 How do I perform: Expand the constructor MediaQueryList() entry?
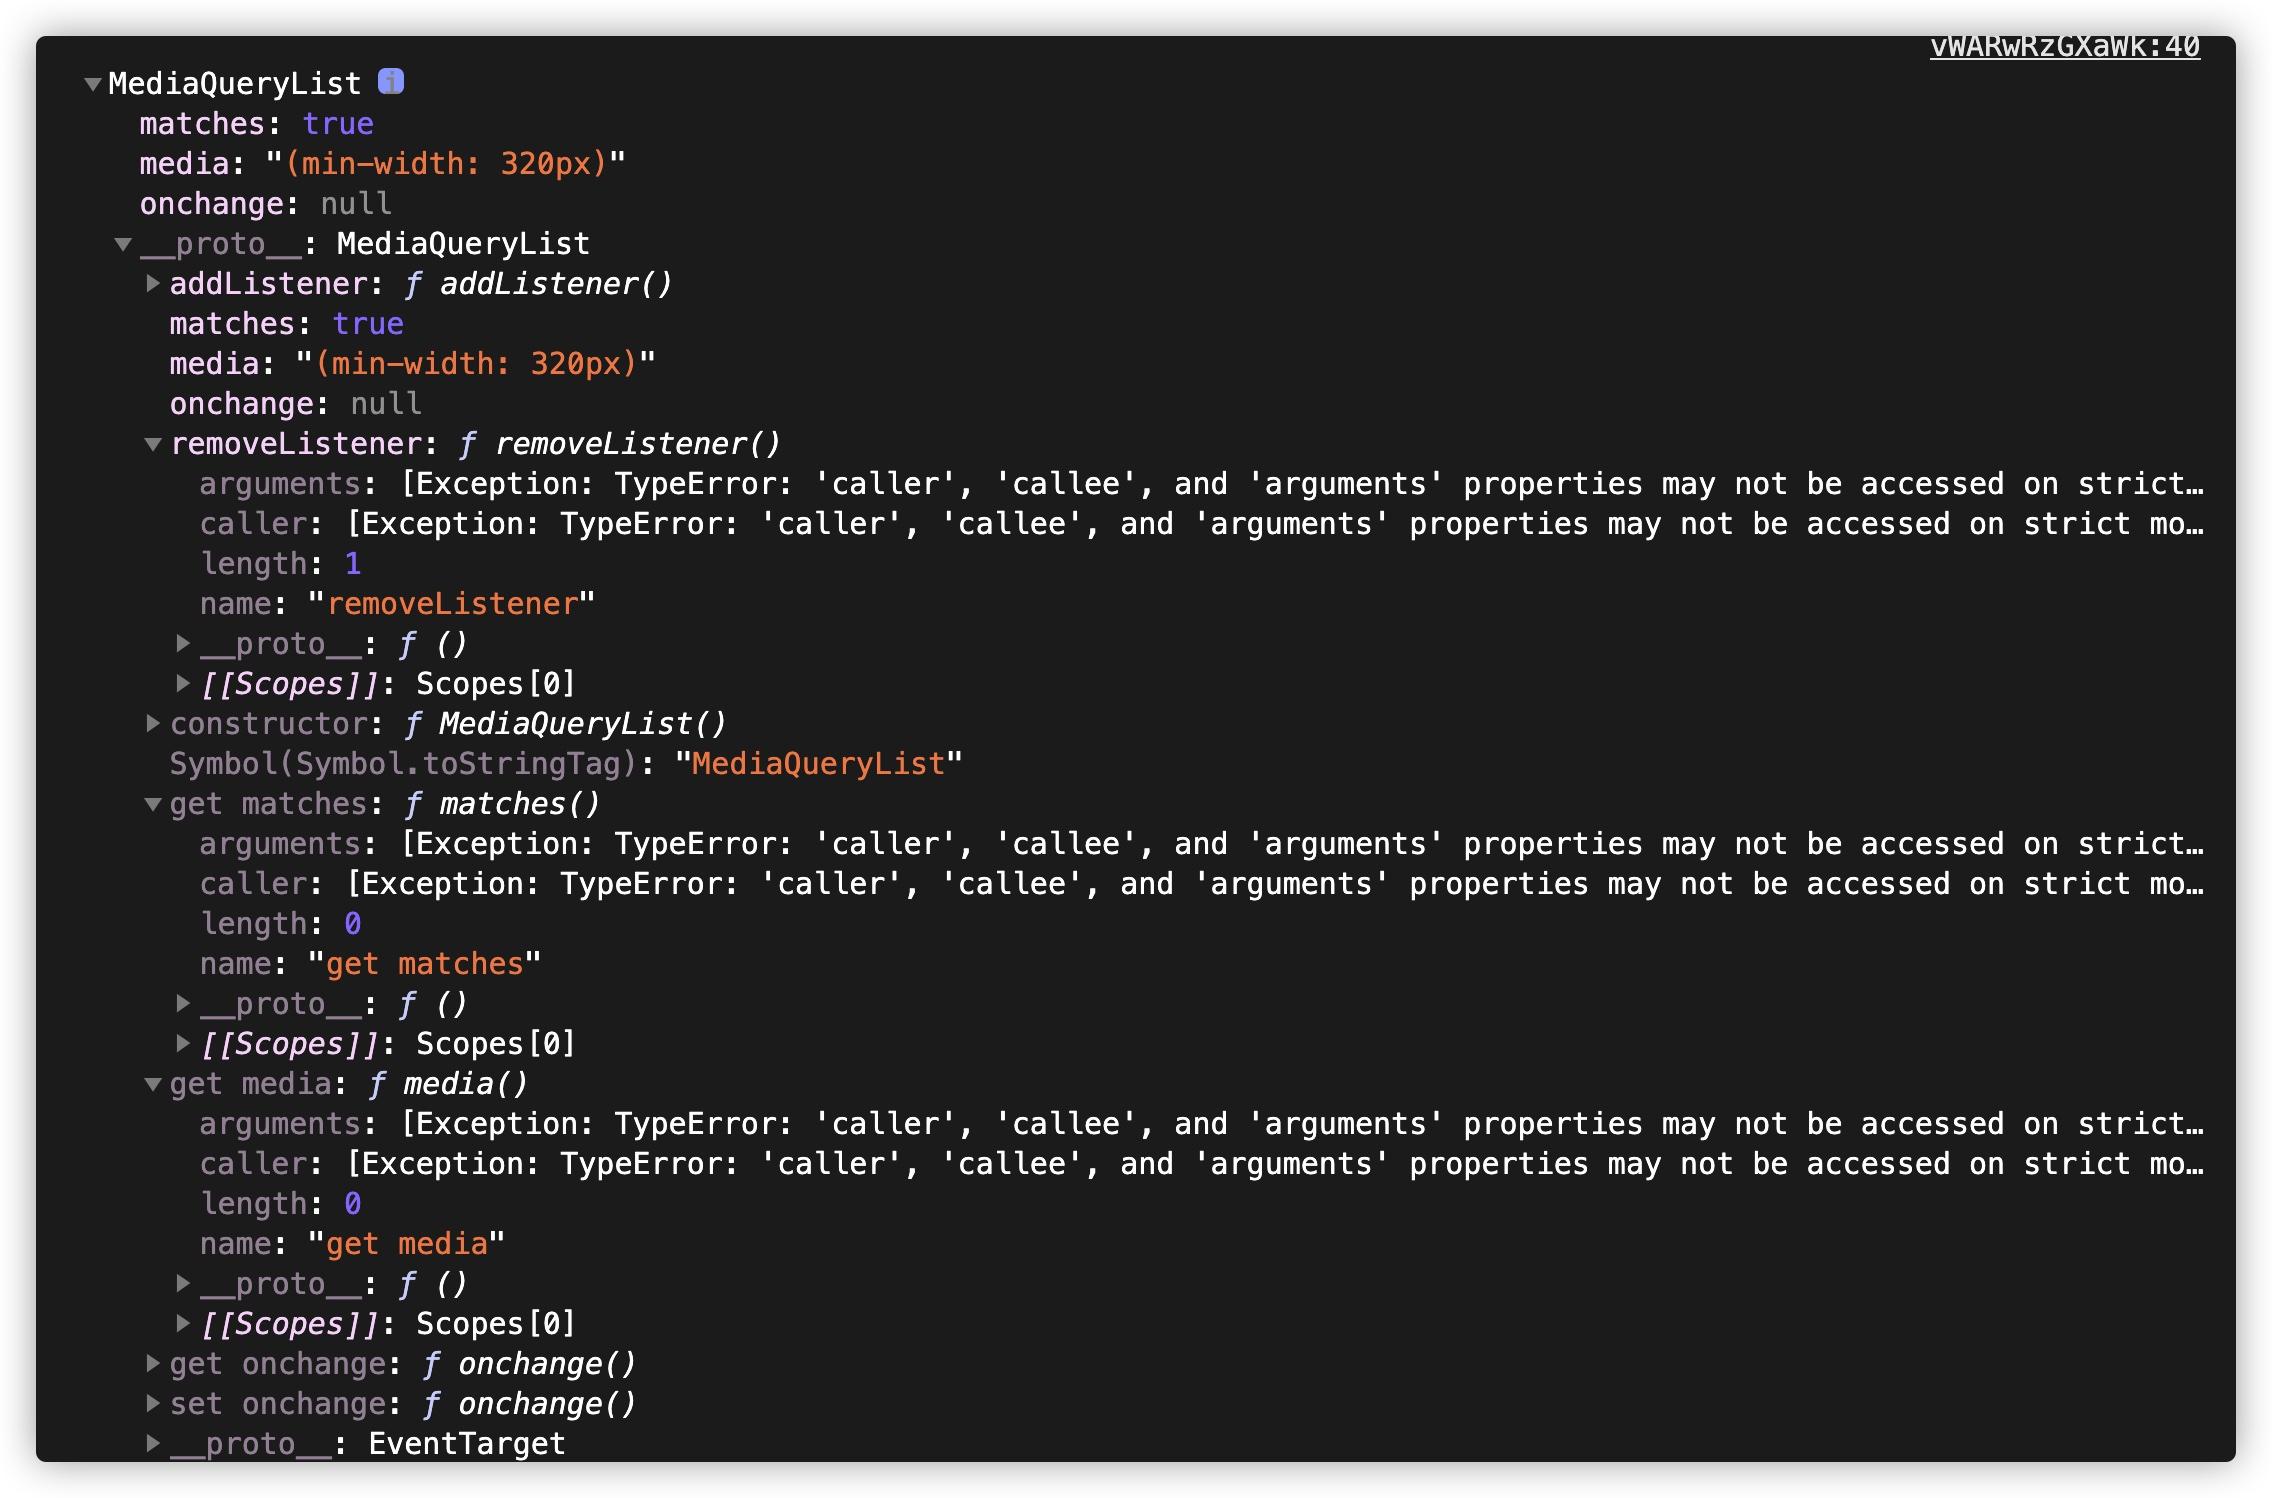(x=153, y=723)
